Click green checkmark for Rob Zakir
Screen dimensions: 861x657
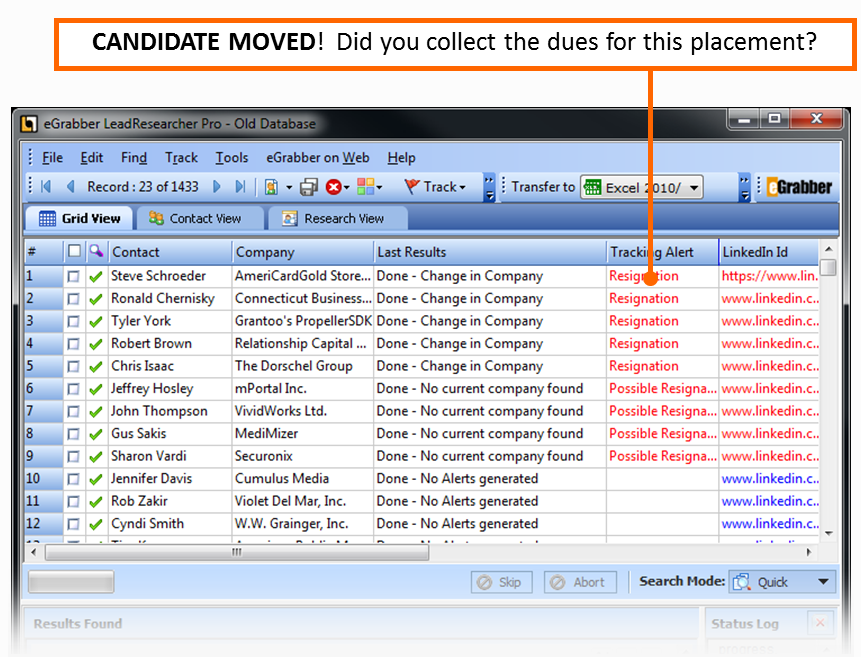tap(96, 502)
